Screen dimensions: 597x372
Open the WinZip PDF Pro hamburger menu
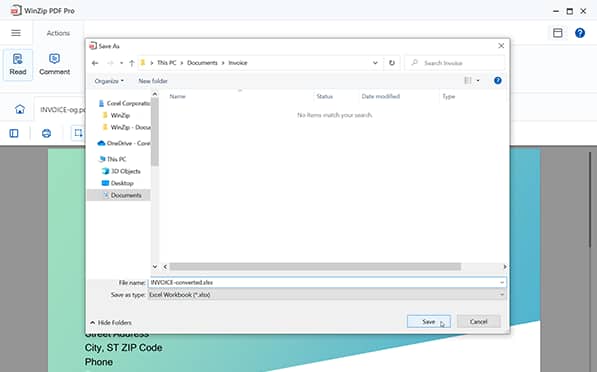click(x=16, y=33)
